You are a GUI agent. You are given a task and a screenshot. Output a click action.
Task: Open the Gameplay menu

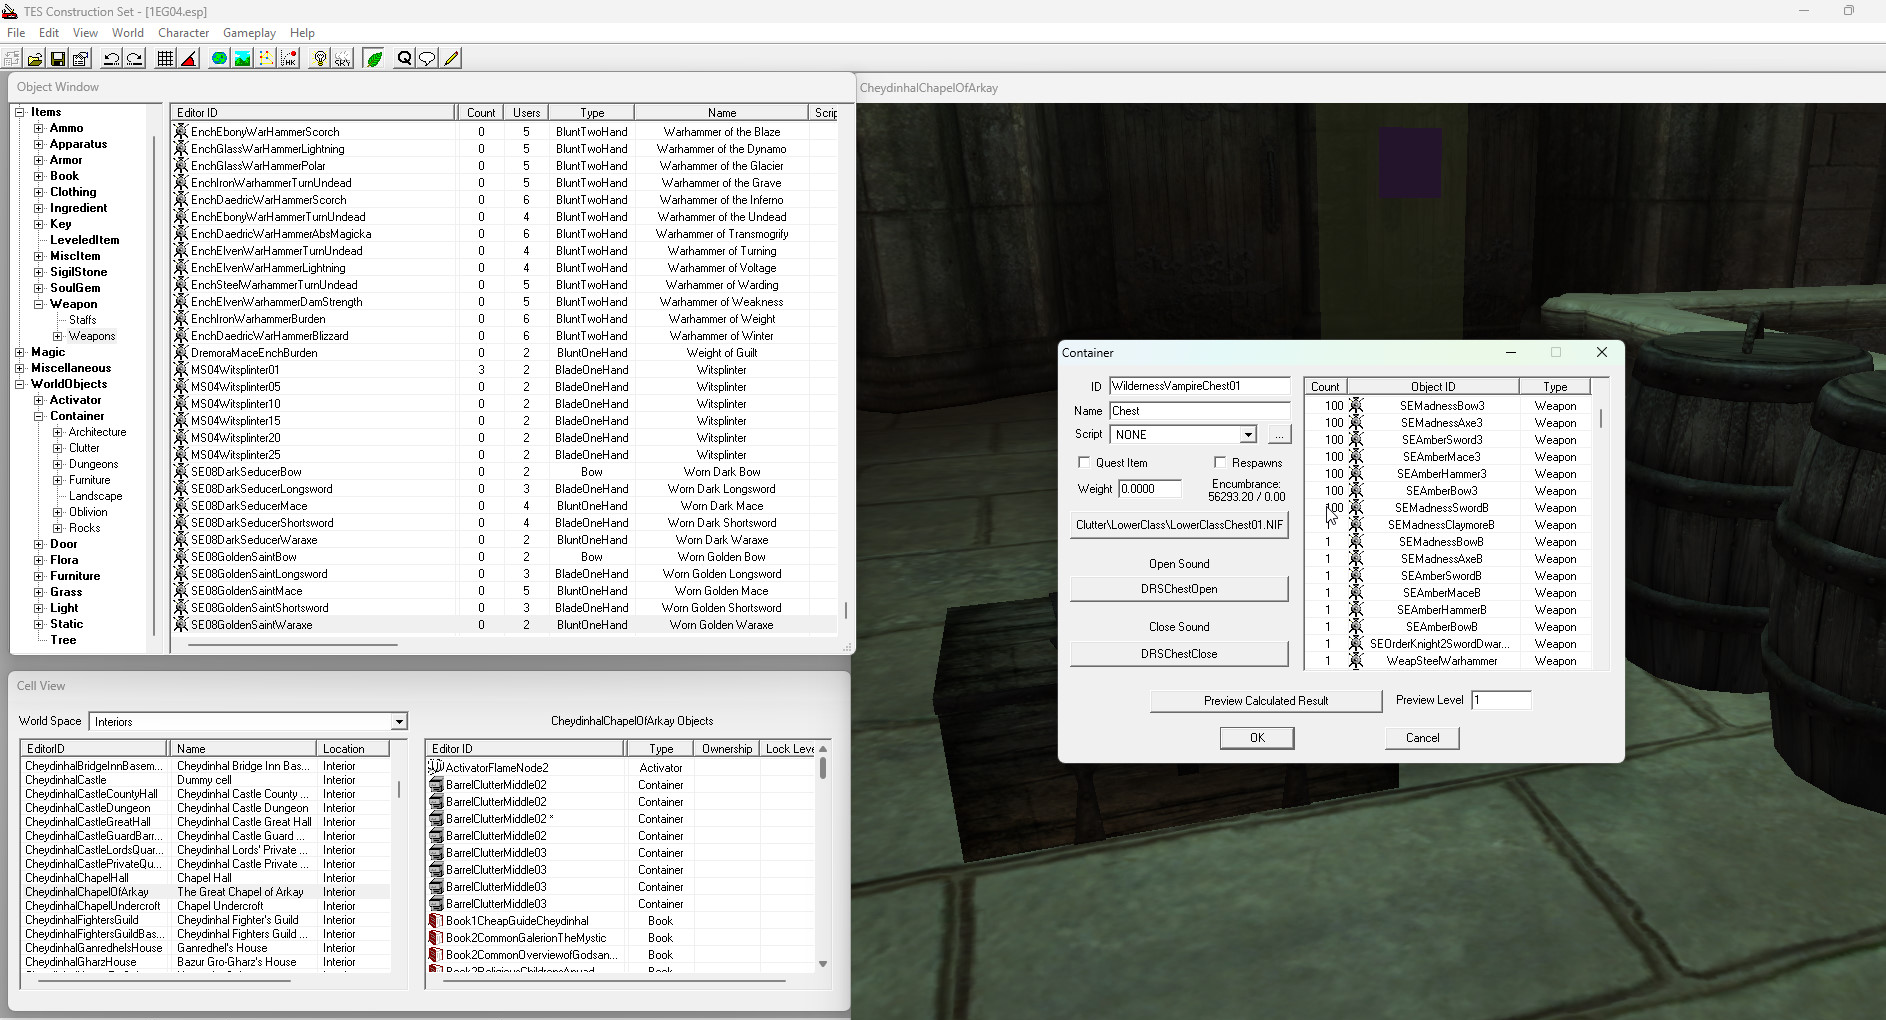tap(249, 33)
